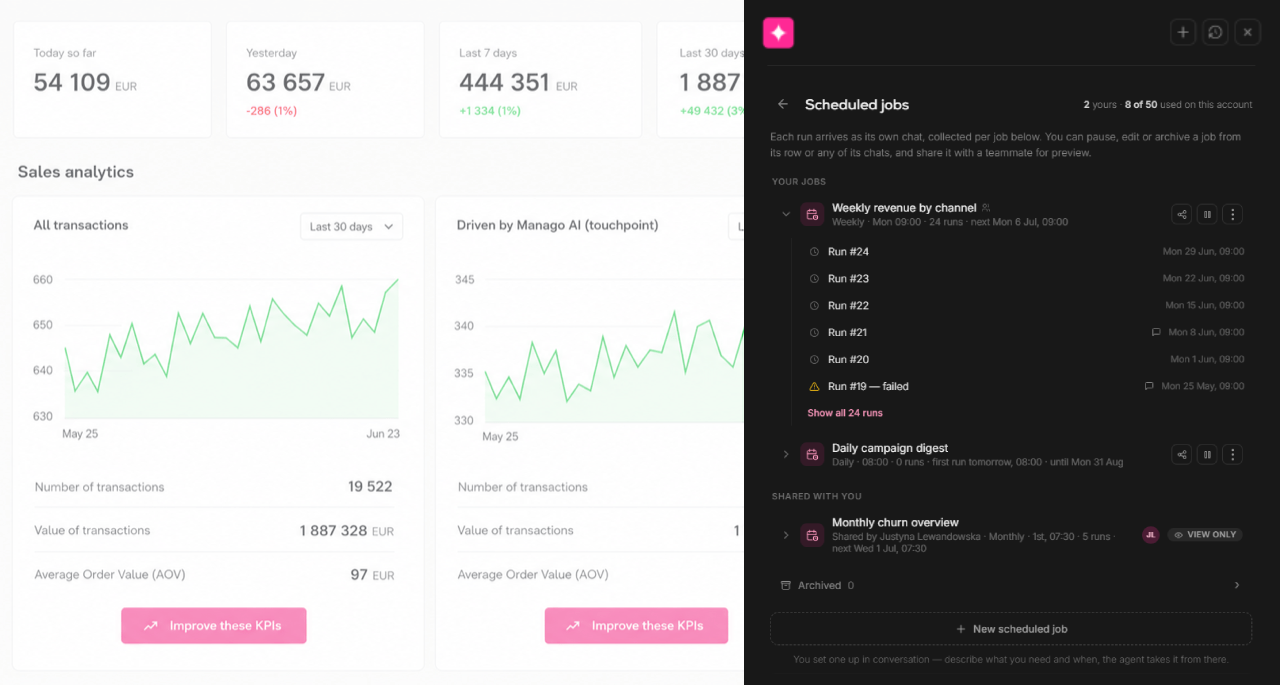Image resolution: width=1280 pixels, height=685 pixels.
Task: Expand the Archived section chevron
Action: pos(1237,586)
